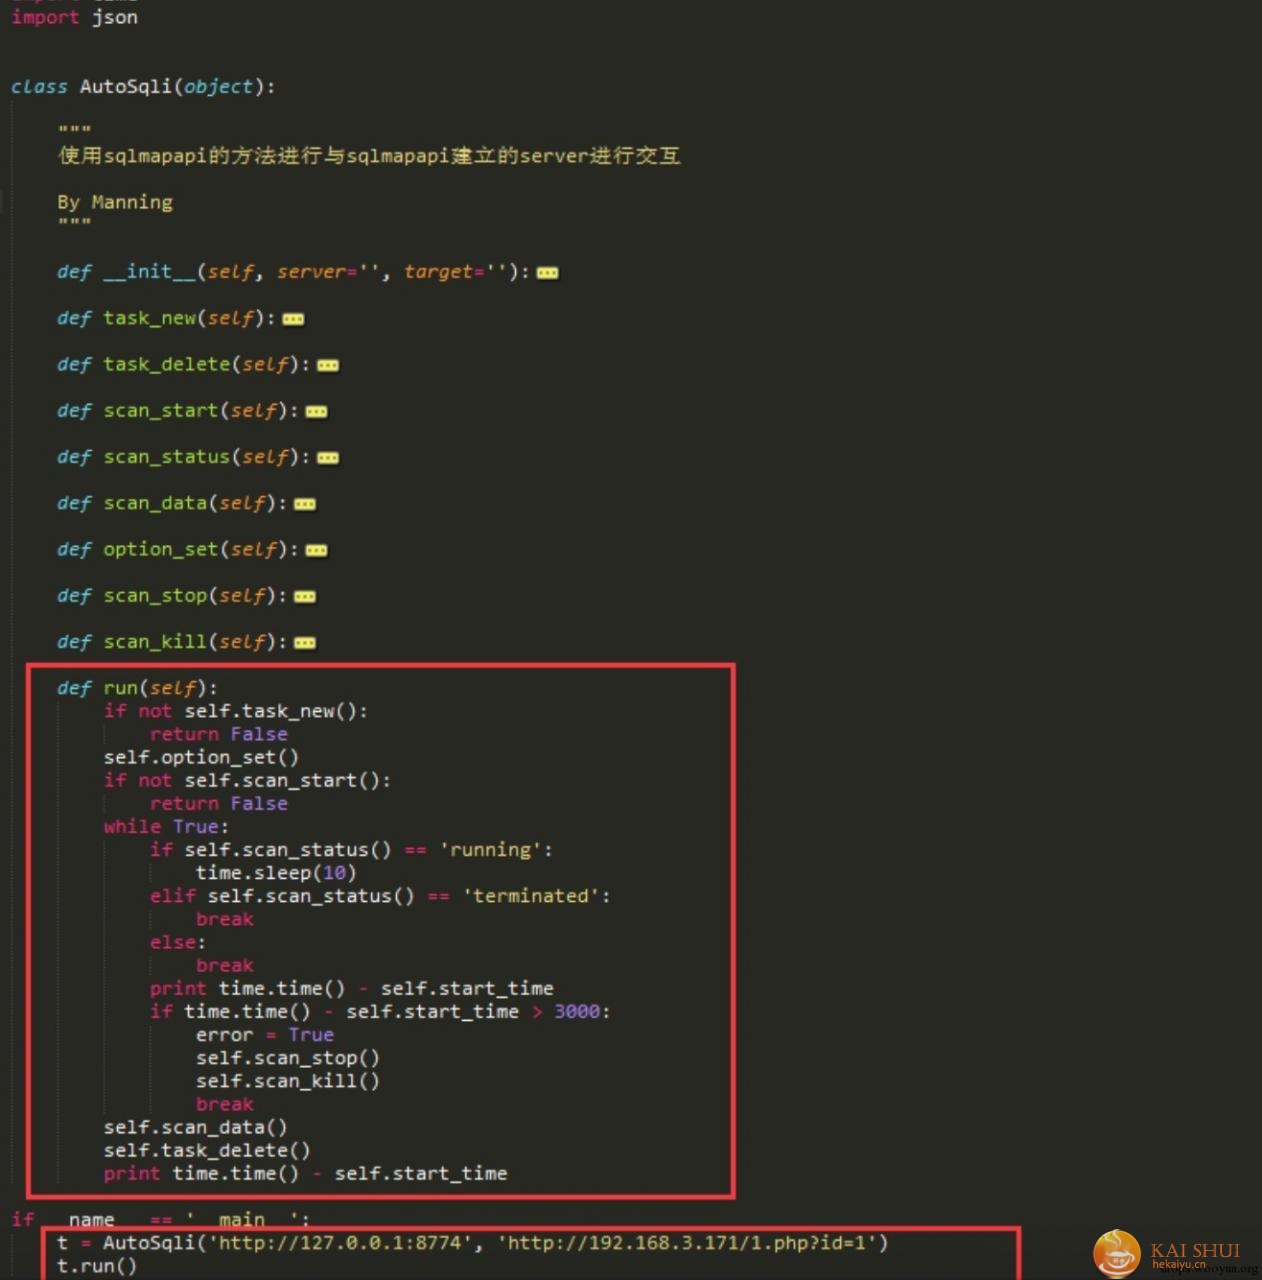The height and width of the screenshot is (1280, 1262).
Task: Click the 'running' string literal
Action: tap(490, 849)
